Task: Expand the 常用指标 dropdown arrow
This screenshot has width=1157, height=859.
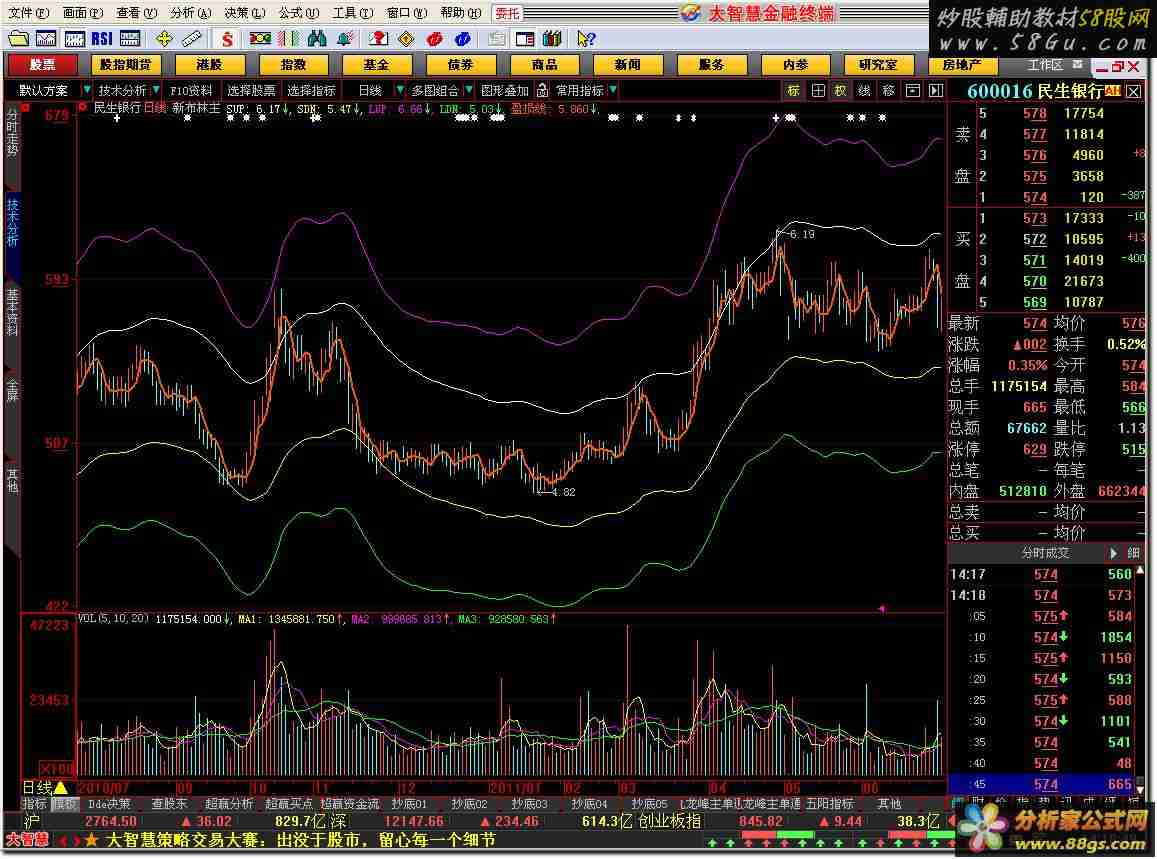Action: click(x=613, y=90)
